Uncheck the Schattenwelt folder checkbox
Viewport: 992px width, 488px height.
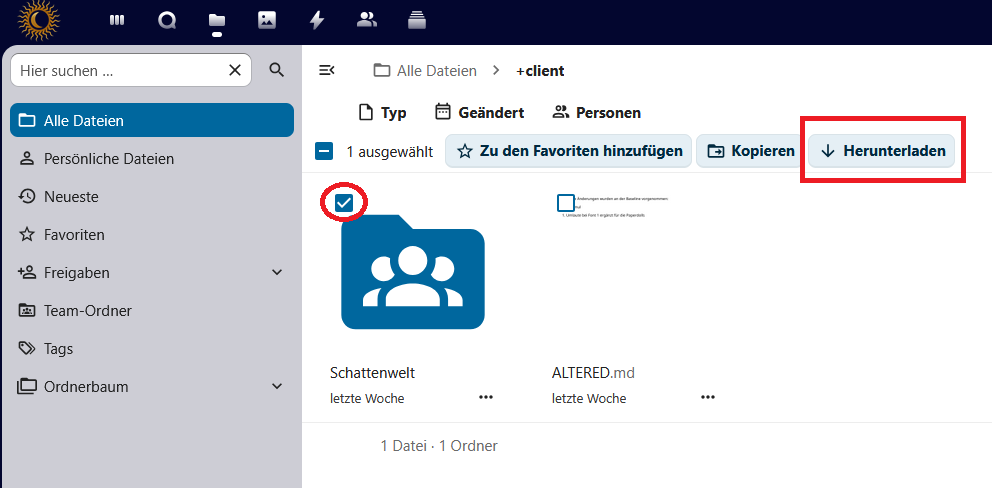344,203
